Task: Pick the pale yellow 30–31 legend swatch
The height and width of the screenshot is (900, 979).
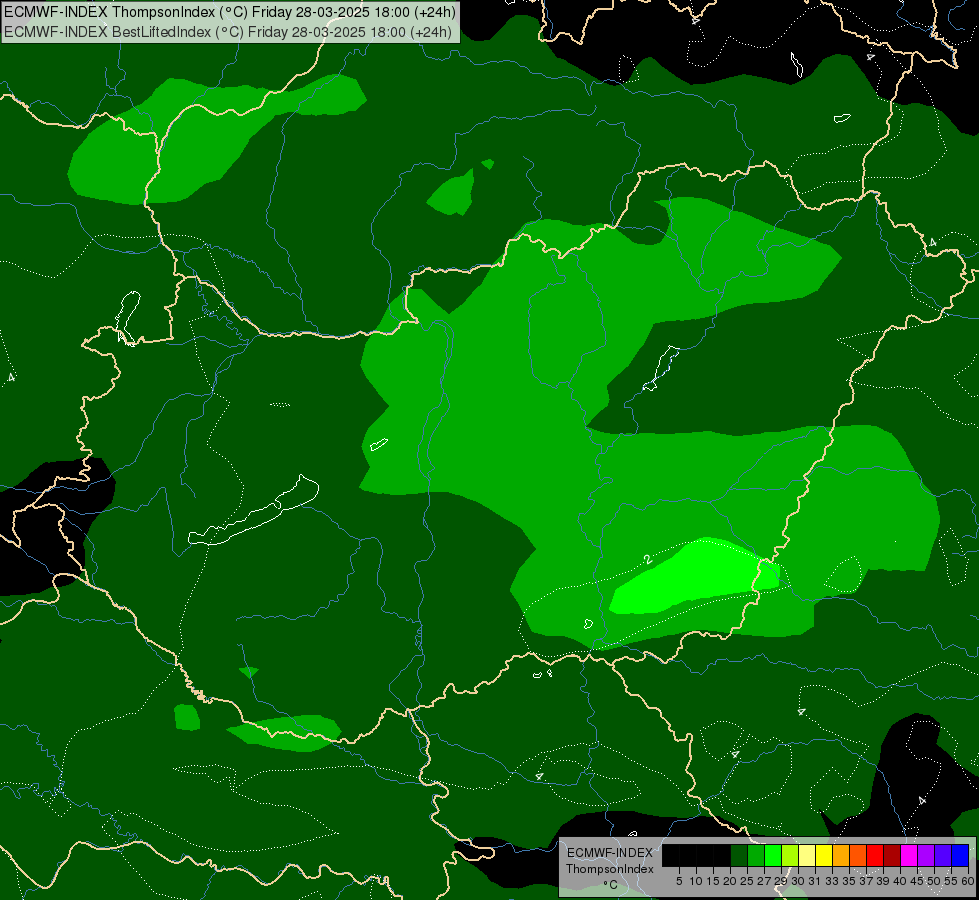Action: coord(807,855)
